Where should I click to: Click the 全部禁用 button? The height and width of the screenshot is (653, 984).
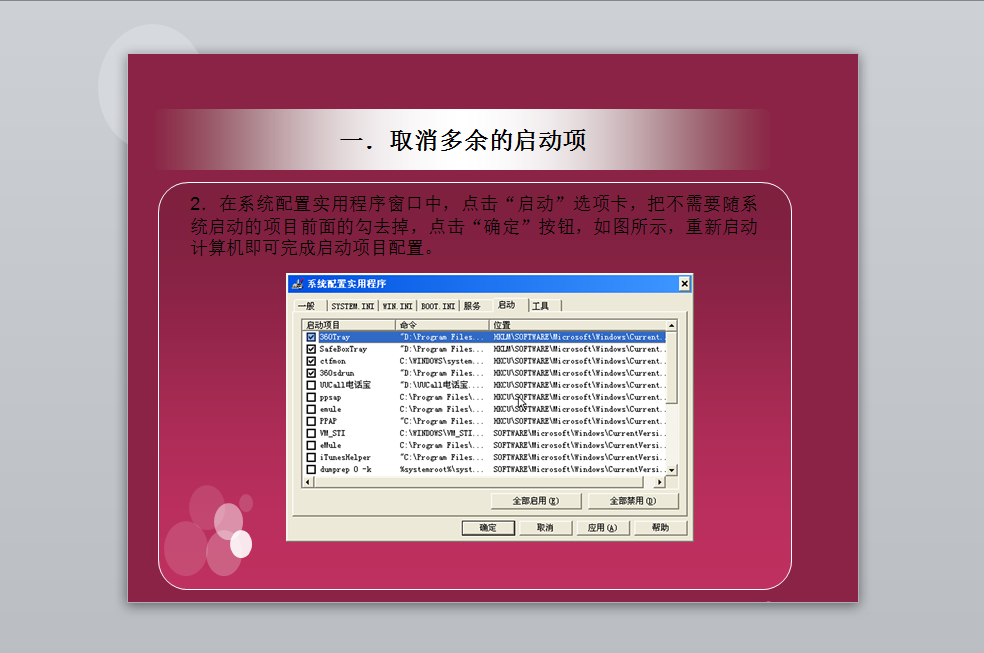pos(633,501)
